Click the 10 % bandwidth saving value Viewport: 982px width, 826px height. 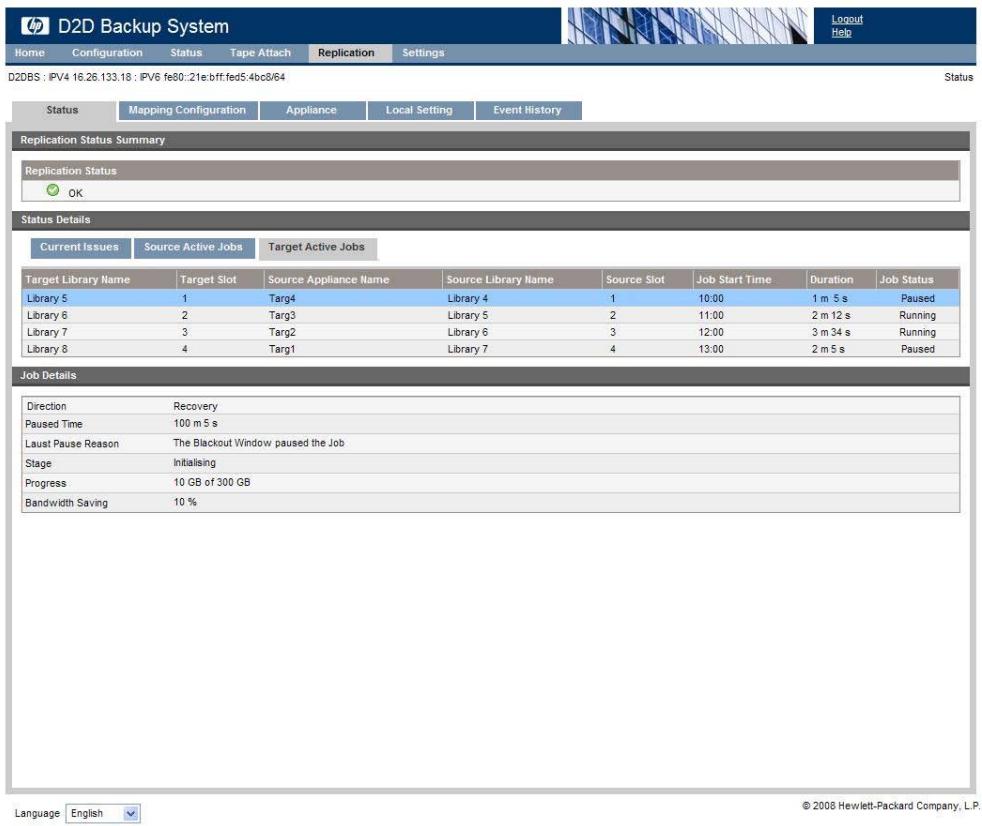(185, 502)
